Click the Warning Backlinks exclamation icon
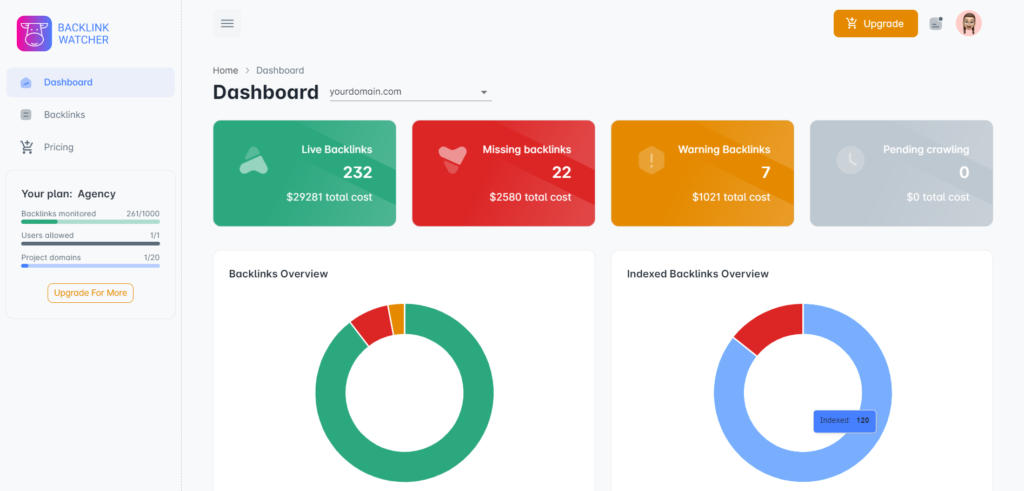This screenshot has height=491, width=1024. coord(651,160)
